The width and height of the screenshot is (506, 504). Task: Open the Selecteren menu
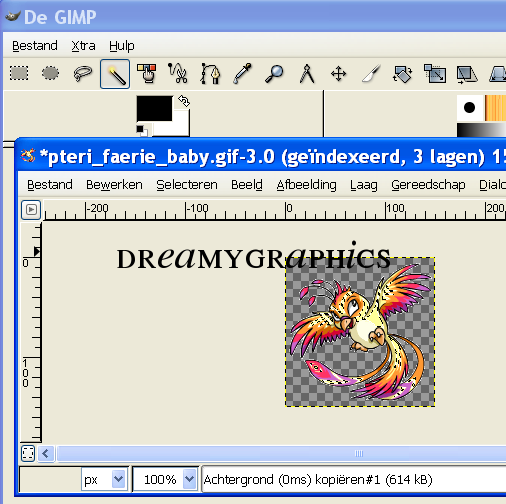click(x=187, y=185)
